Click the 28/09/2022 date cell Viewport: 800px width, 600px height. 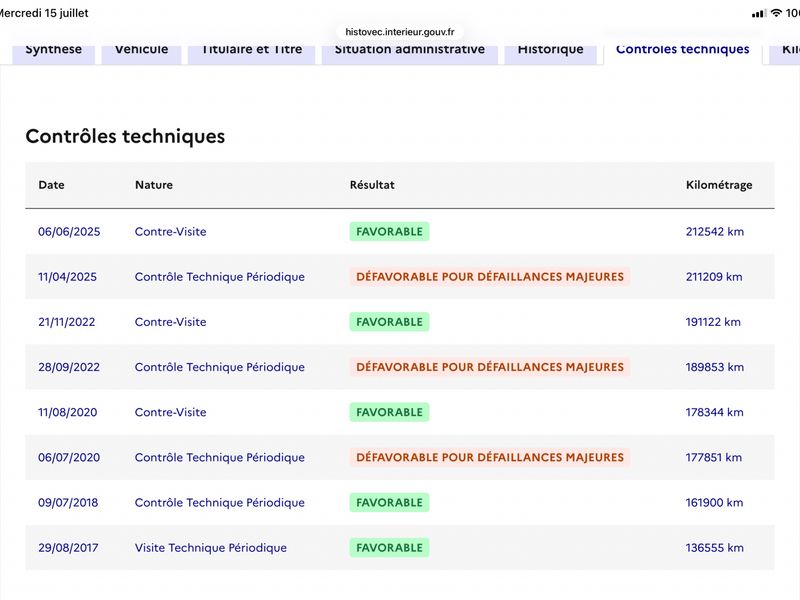(x=69, y=367)
